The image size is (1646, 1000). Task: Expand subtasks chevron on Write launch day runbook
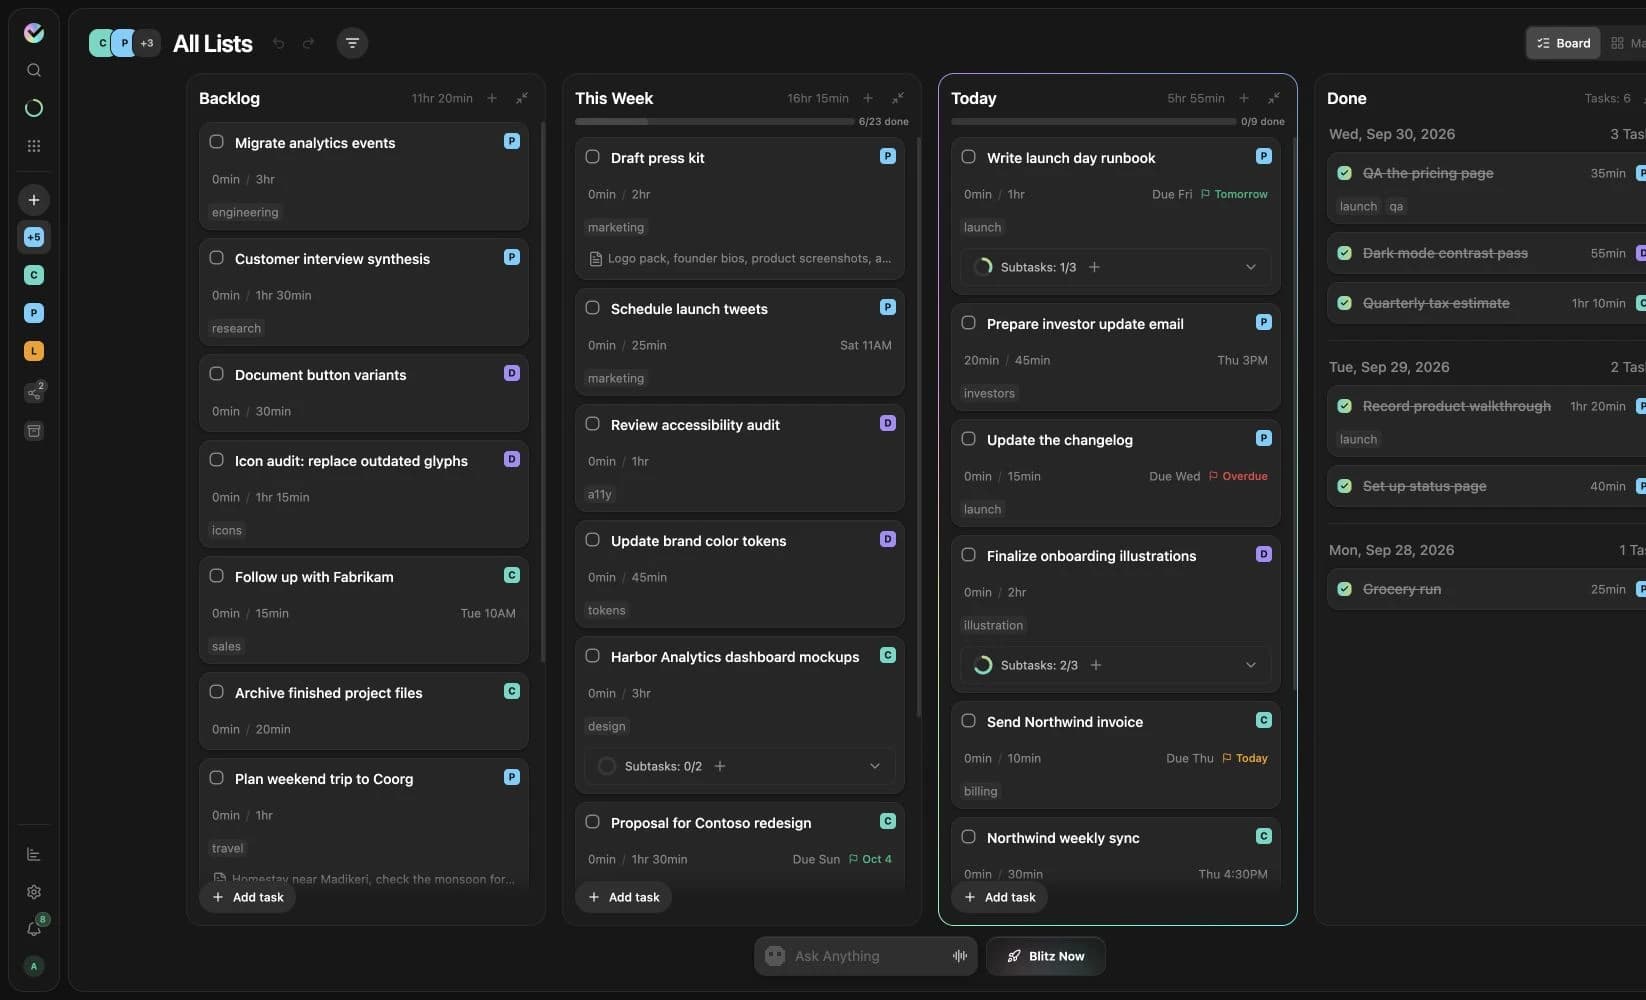(x=1251, y=267)
